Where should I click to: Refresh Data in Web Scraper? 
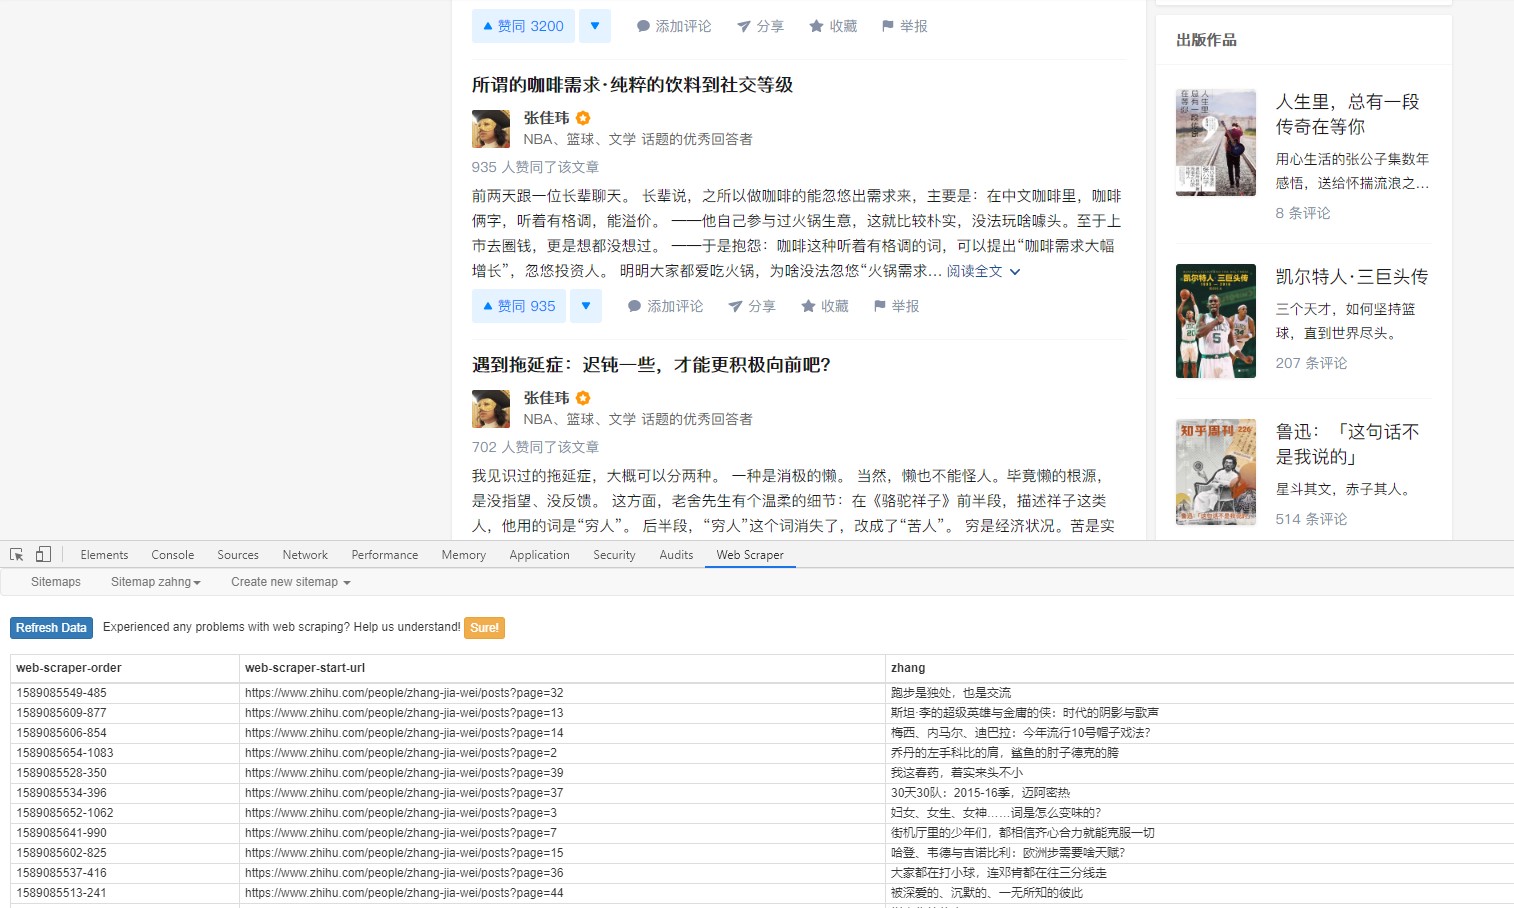pyautogui.click(x=51, y=628)
